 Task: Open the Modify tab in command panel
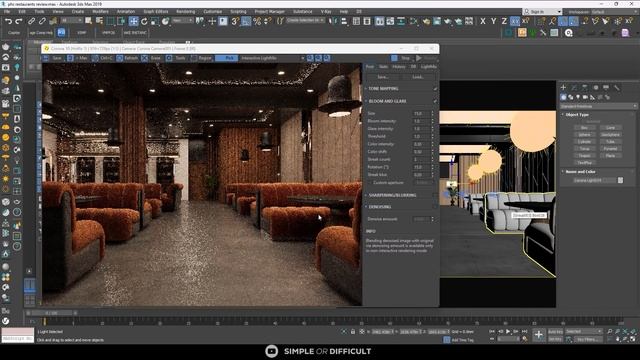click(574, 87)
